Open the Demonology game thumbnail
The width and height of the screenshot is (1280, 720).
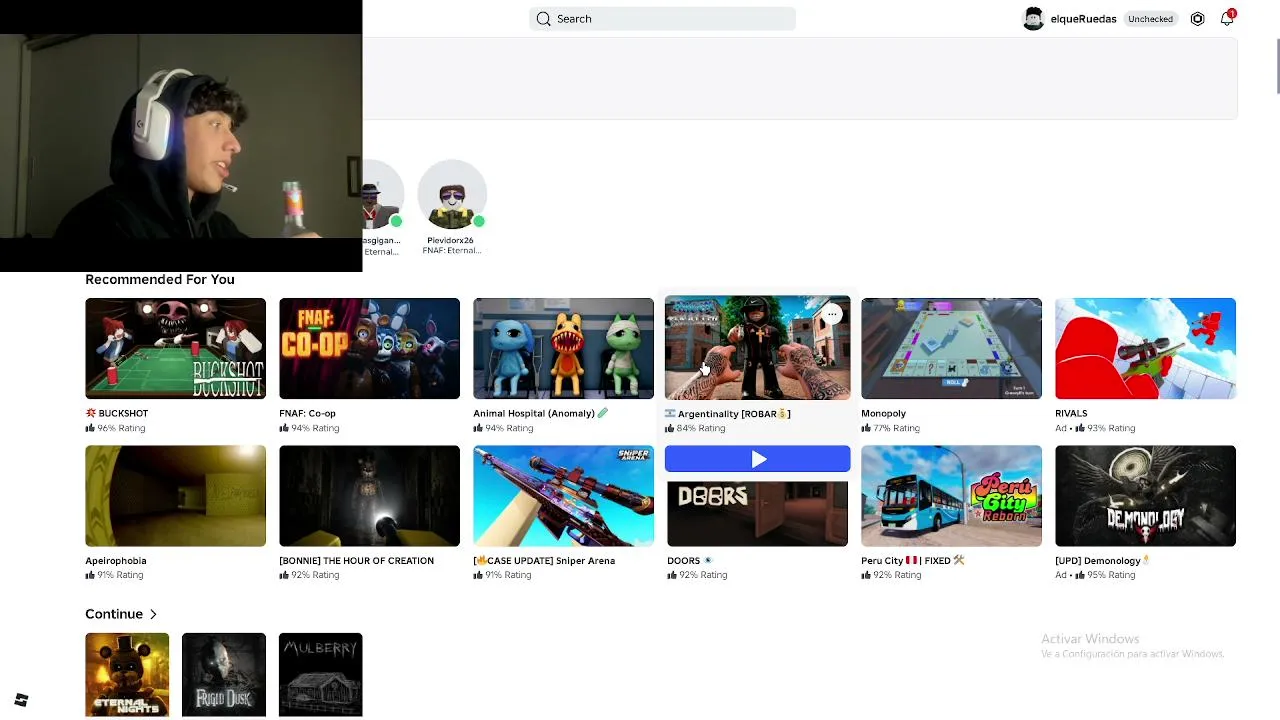point(1145,496)
